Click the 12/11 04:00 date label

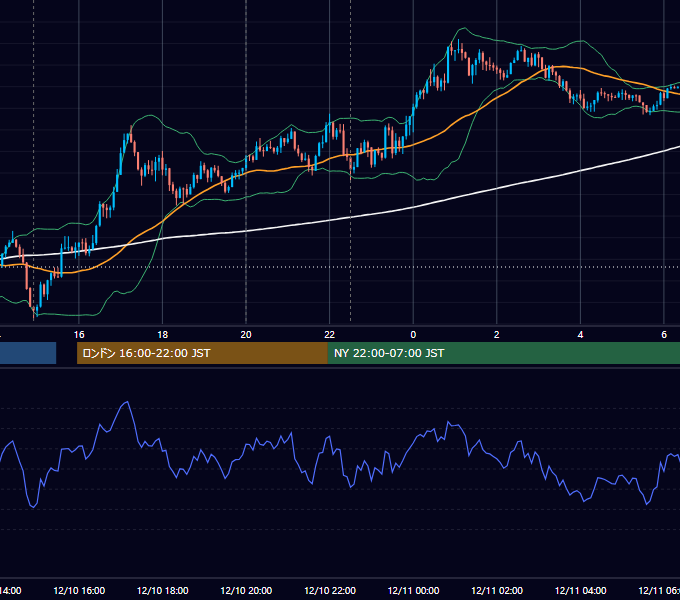(580, 591)
